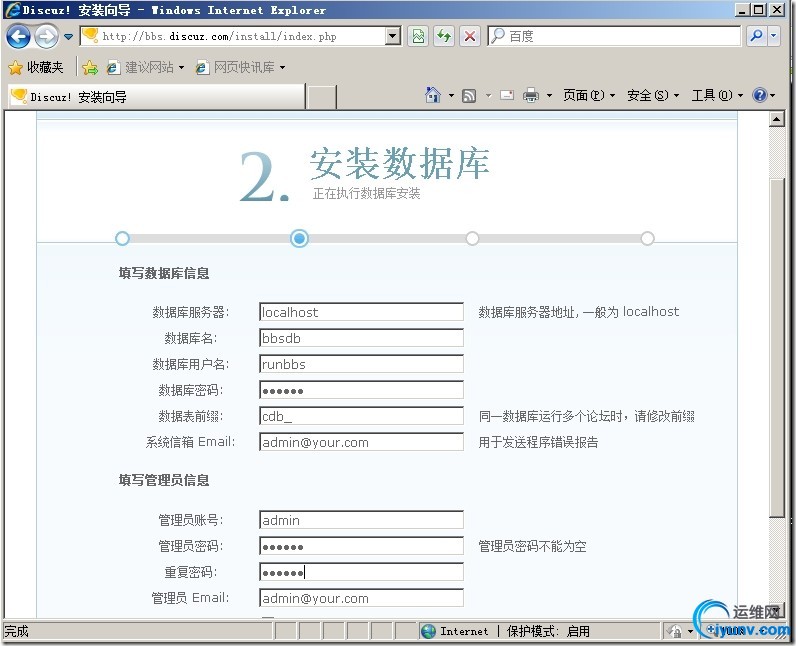Open the recent pages dropdown next to Forward
Viewport: 796px width, 646px height.
(x=69, y=37)
